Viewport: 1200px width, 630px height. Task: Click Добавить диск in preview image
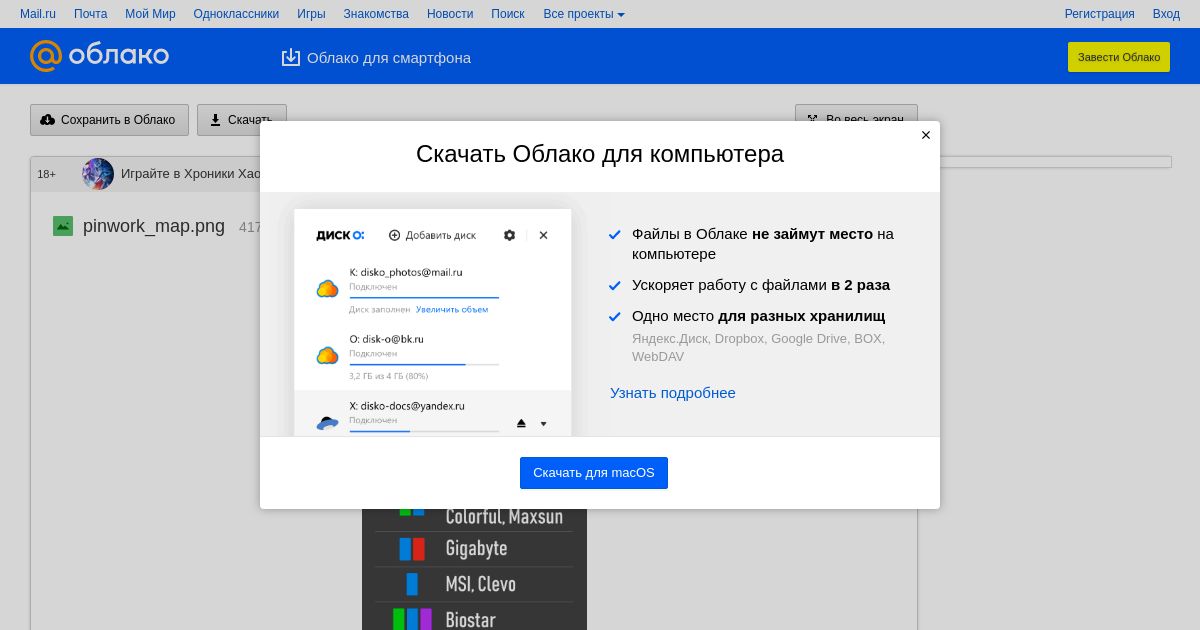coord(432,235)
